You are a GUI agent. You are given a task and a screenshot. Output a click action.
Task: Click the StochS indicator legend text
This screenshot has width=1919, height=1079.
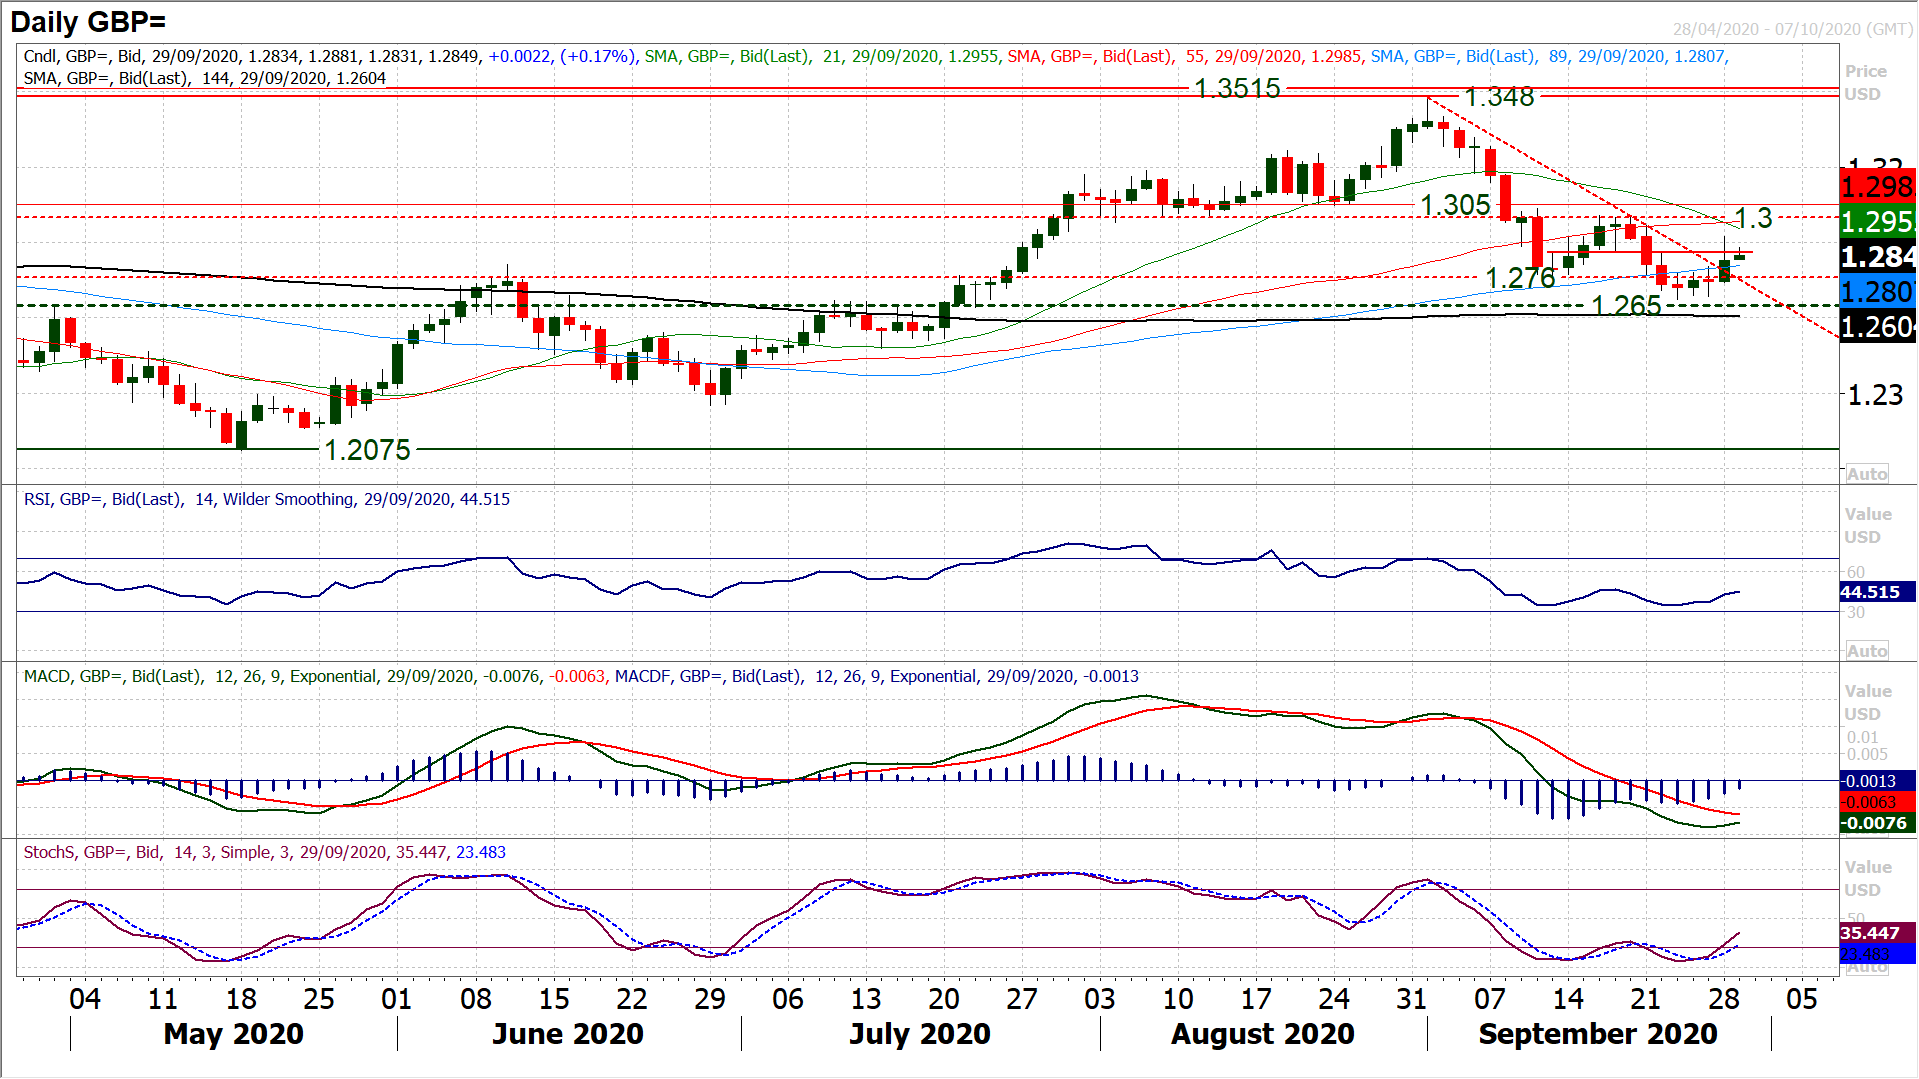pyautogui.click(x=264, y=852)
